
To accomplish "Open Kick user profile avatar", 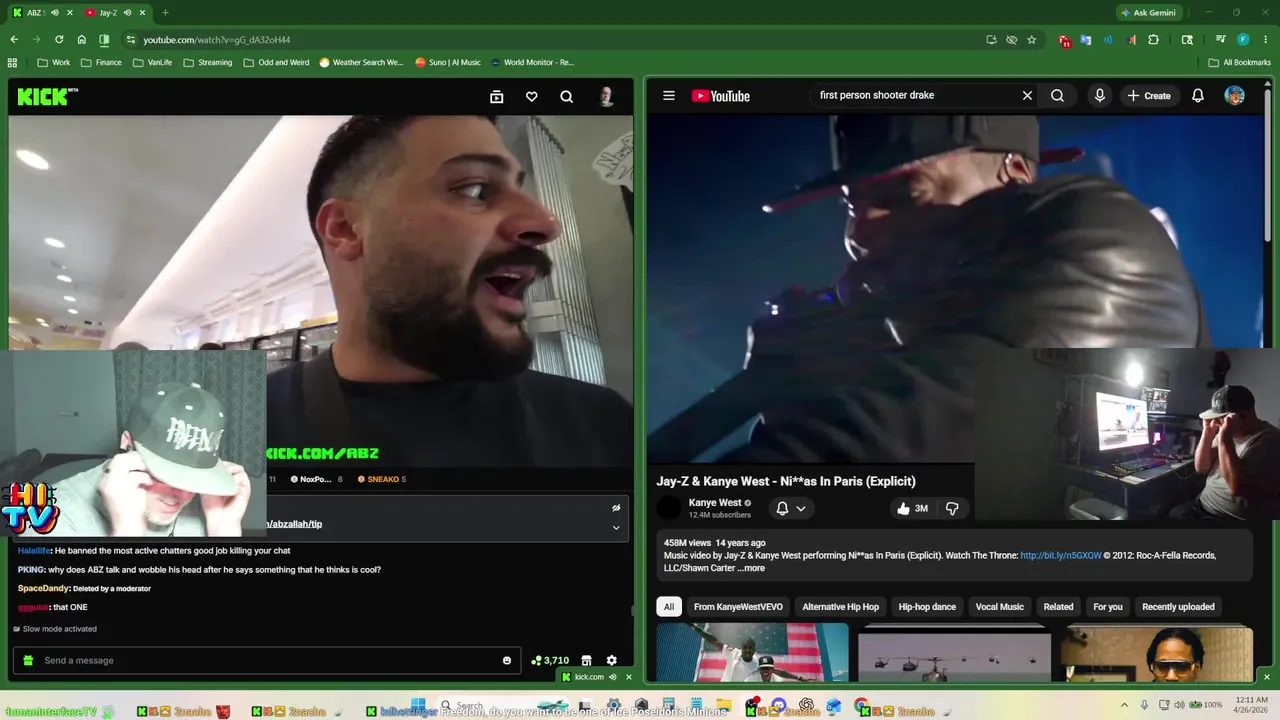I will [606, 97].
